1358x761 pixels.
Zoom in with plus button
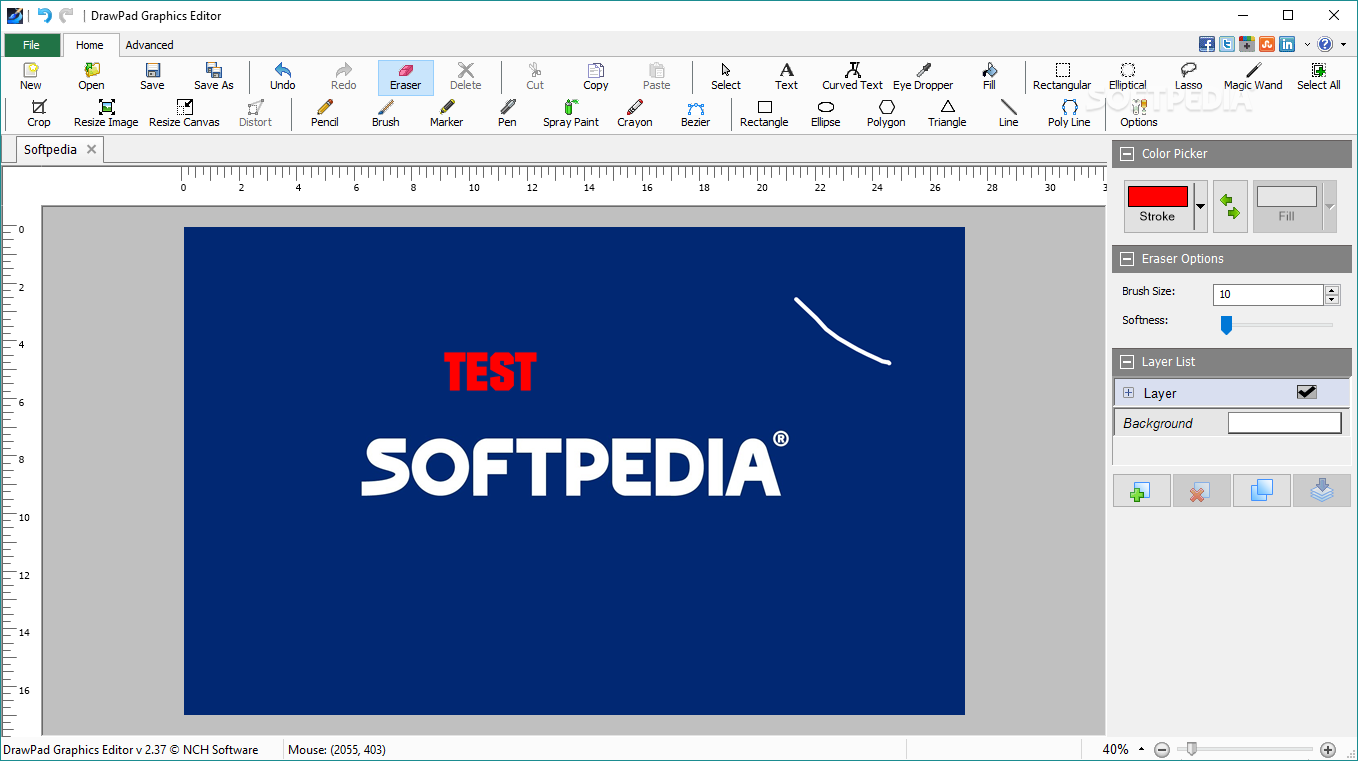pyautogui.click(x=1328, y=749)
